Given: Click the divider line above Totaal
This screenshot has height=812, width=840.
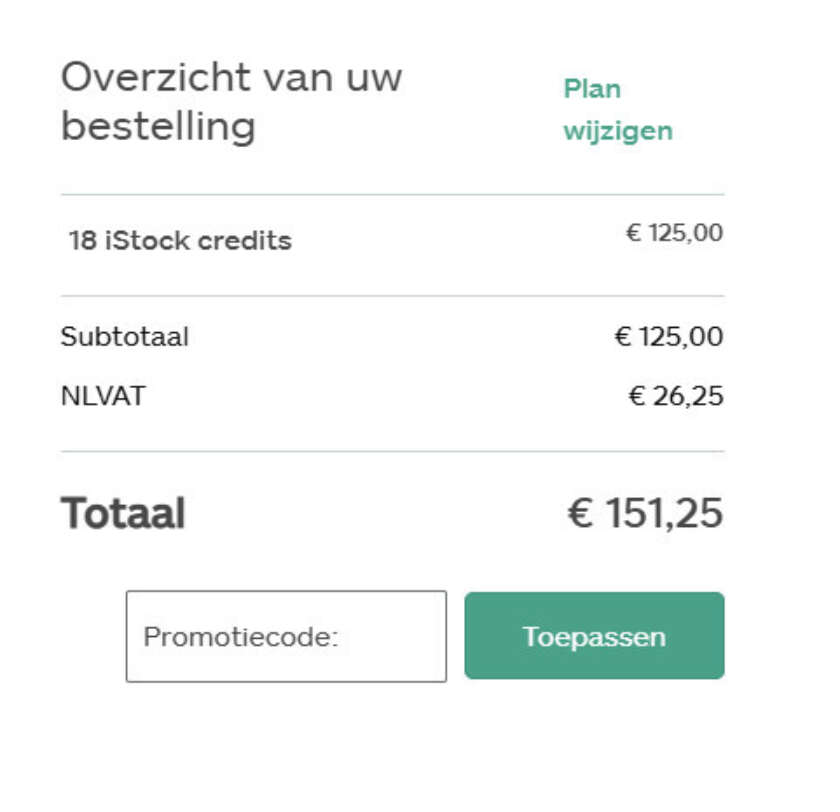Looking at the screenshot, I should pos(392,452).
